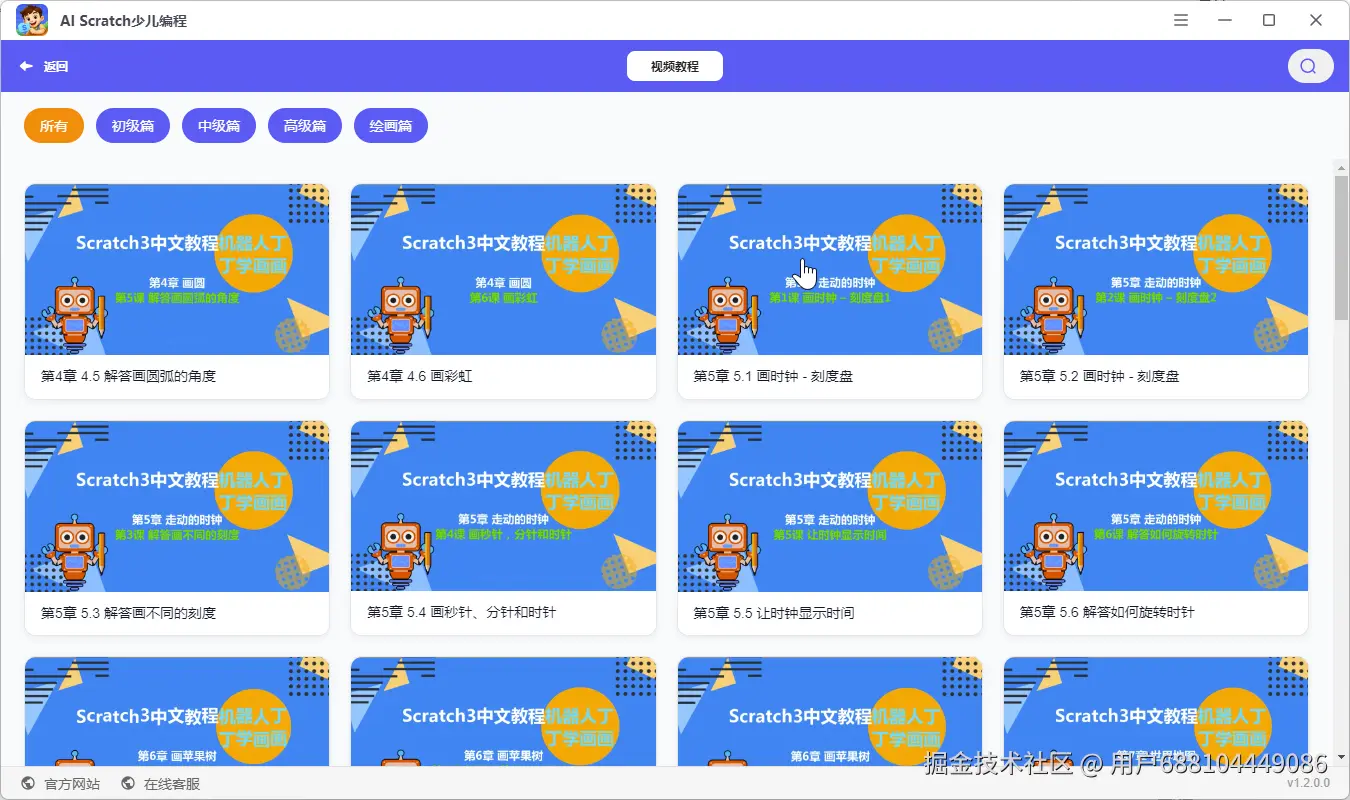Select the 高级篇 category filter
This screenshot has height=800, width=1350.
click(305, 126)
